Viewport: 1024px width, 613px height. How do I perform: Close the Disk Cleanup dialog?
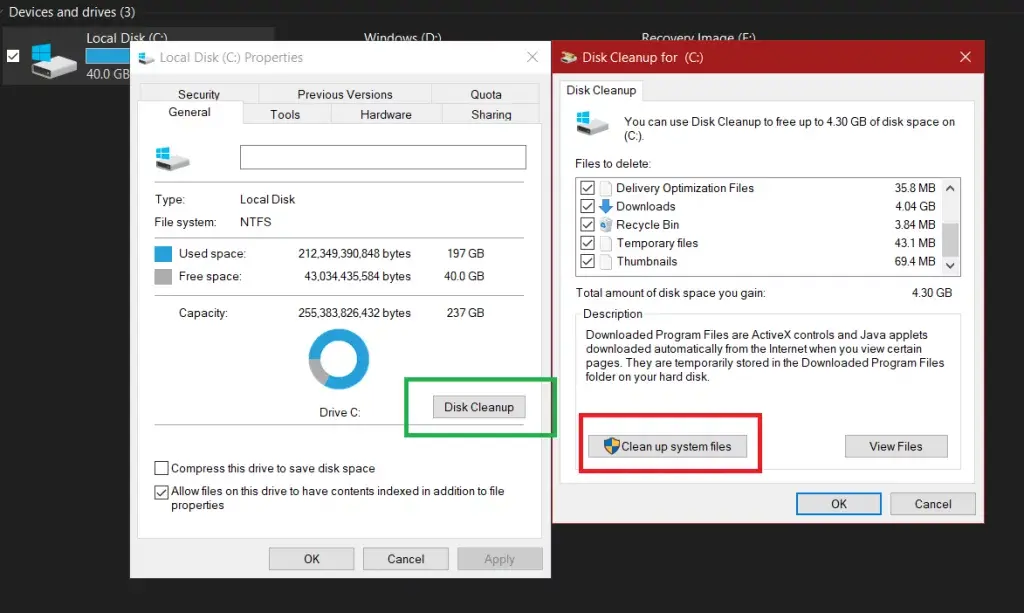[965, 57]
